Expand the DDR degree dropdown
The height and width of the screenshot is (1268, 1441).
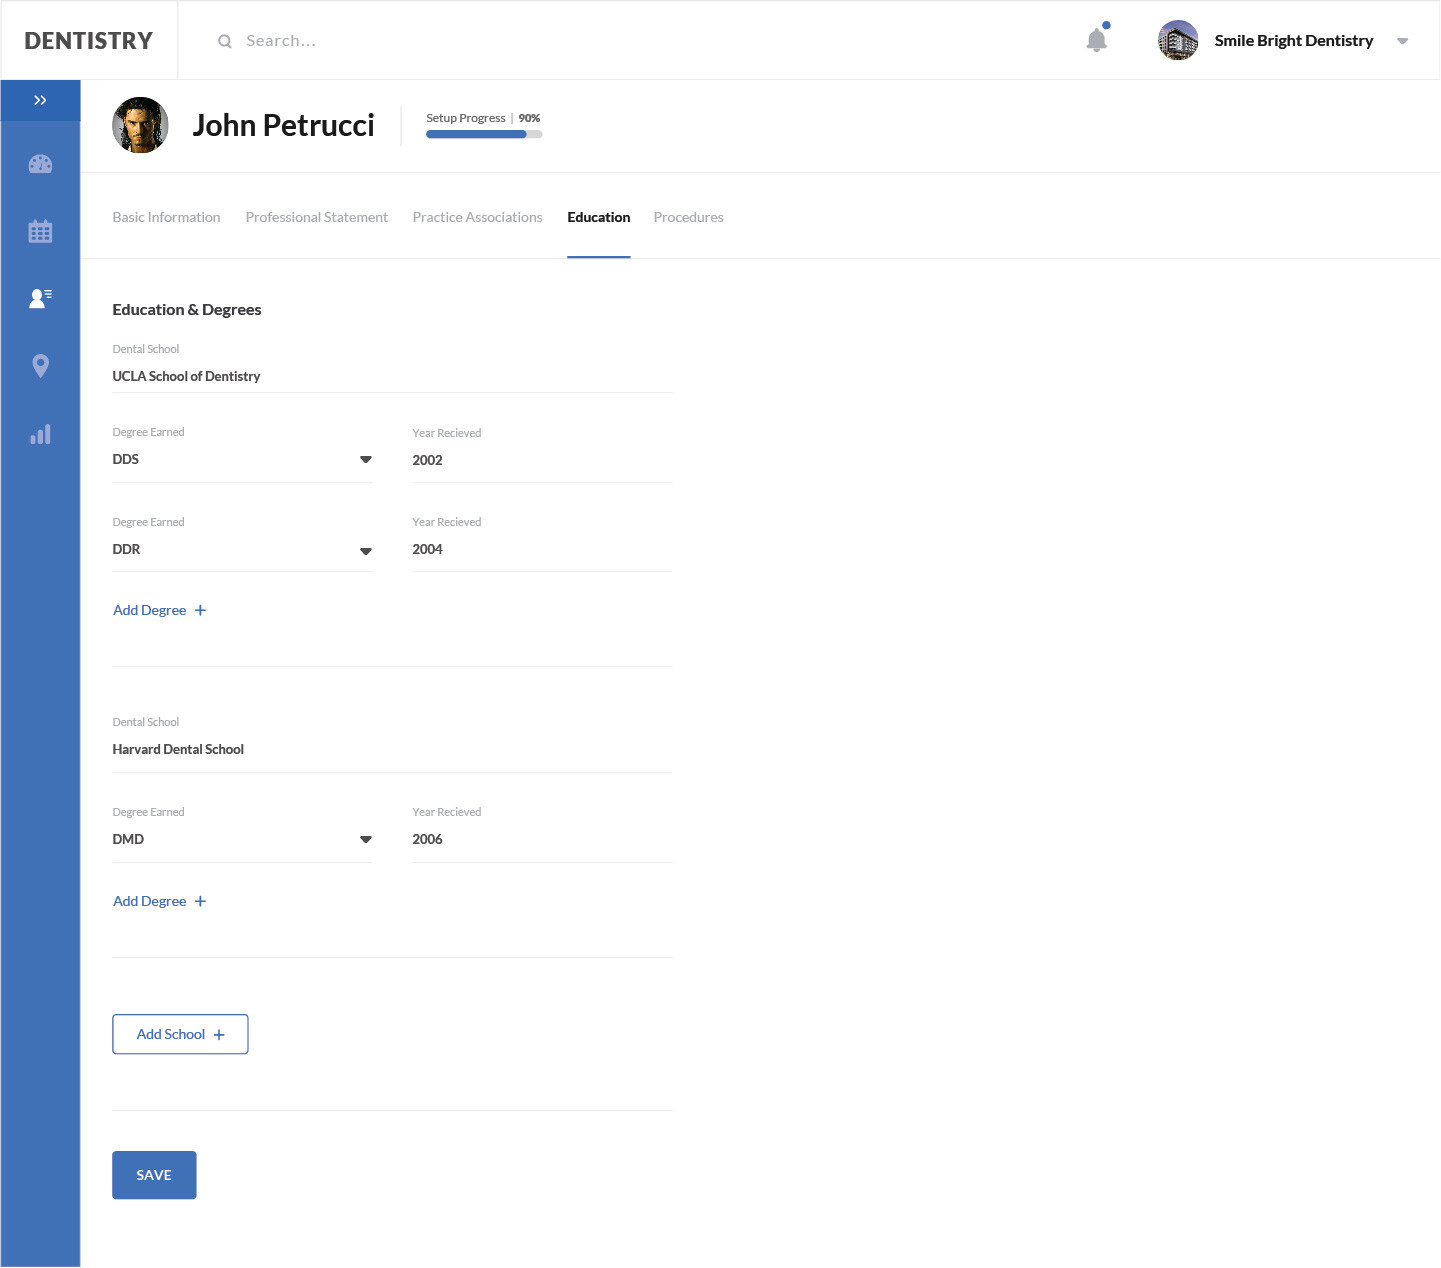tap(365, 551)
